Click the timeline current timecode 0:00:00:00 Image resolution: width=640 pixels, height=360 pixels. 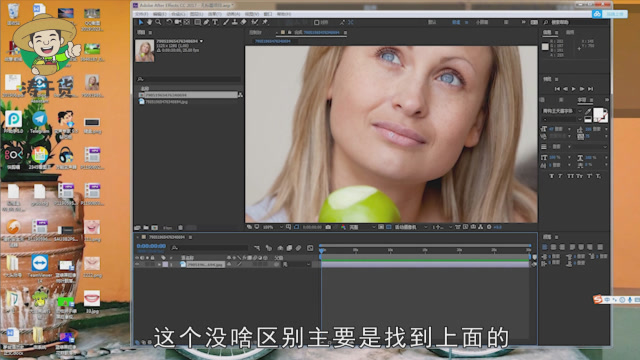(151, 246)
